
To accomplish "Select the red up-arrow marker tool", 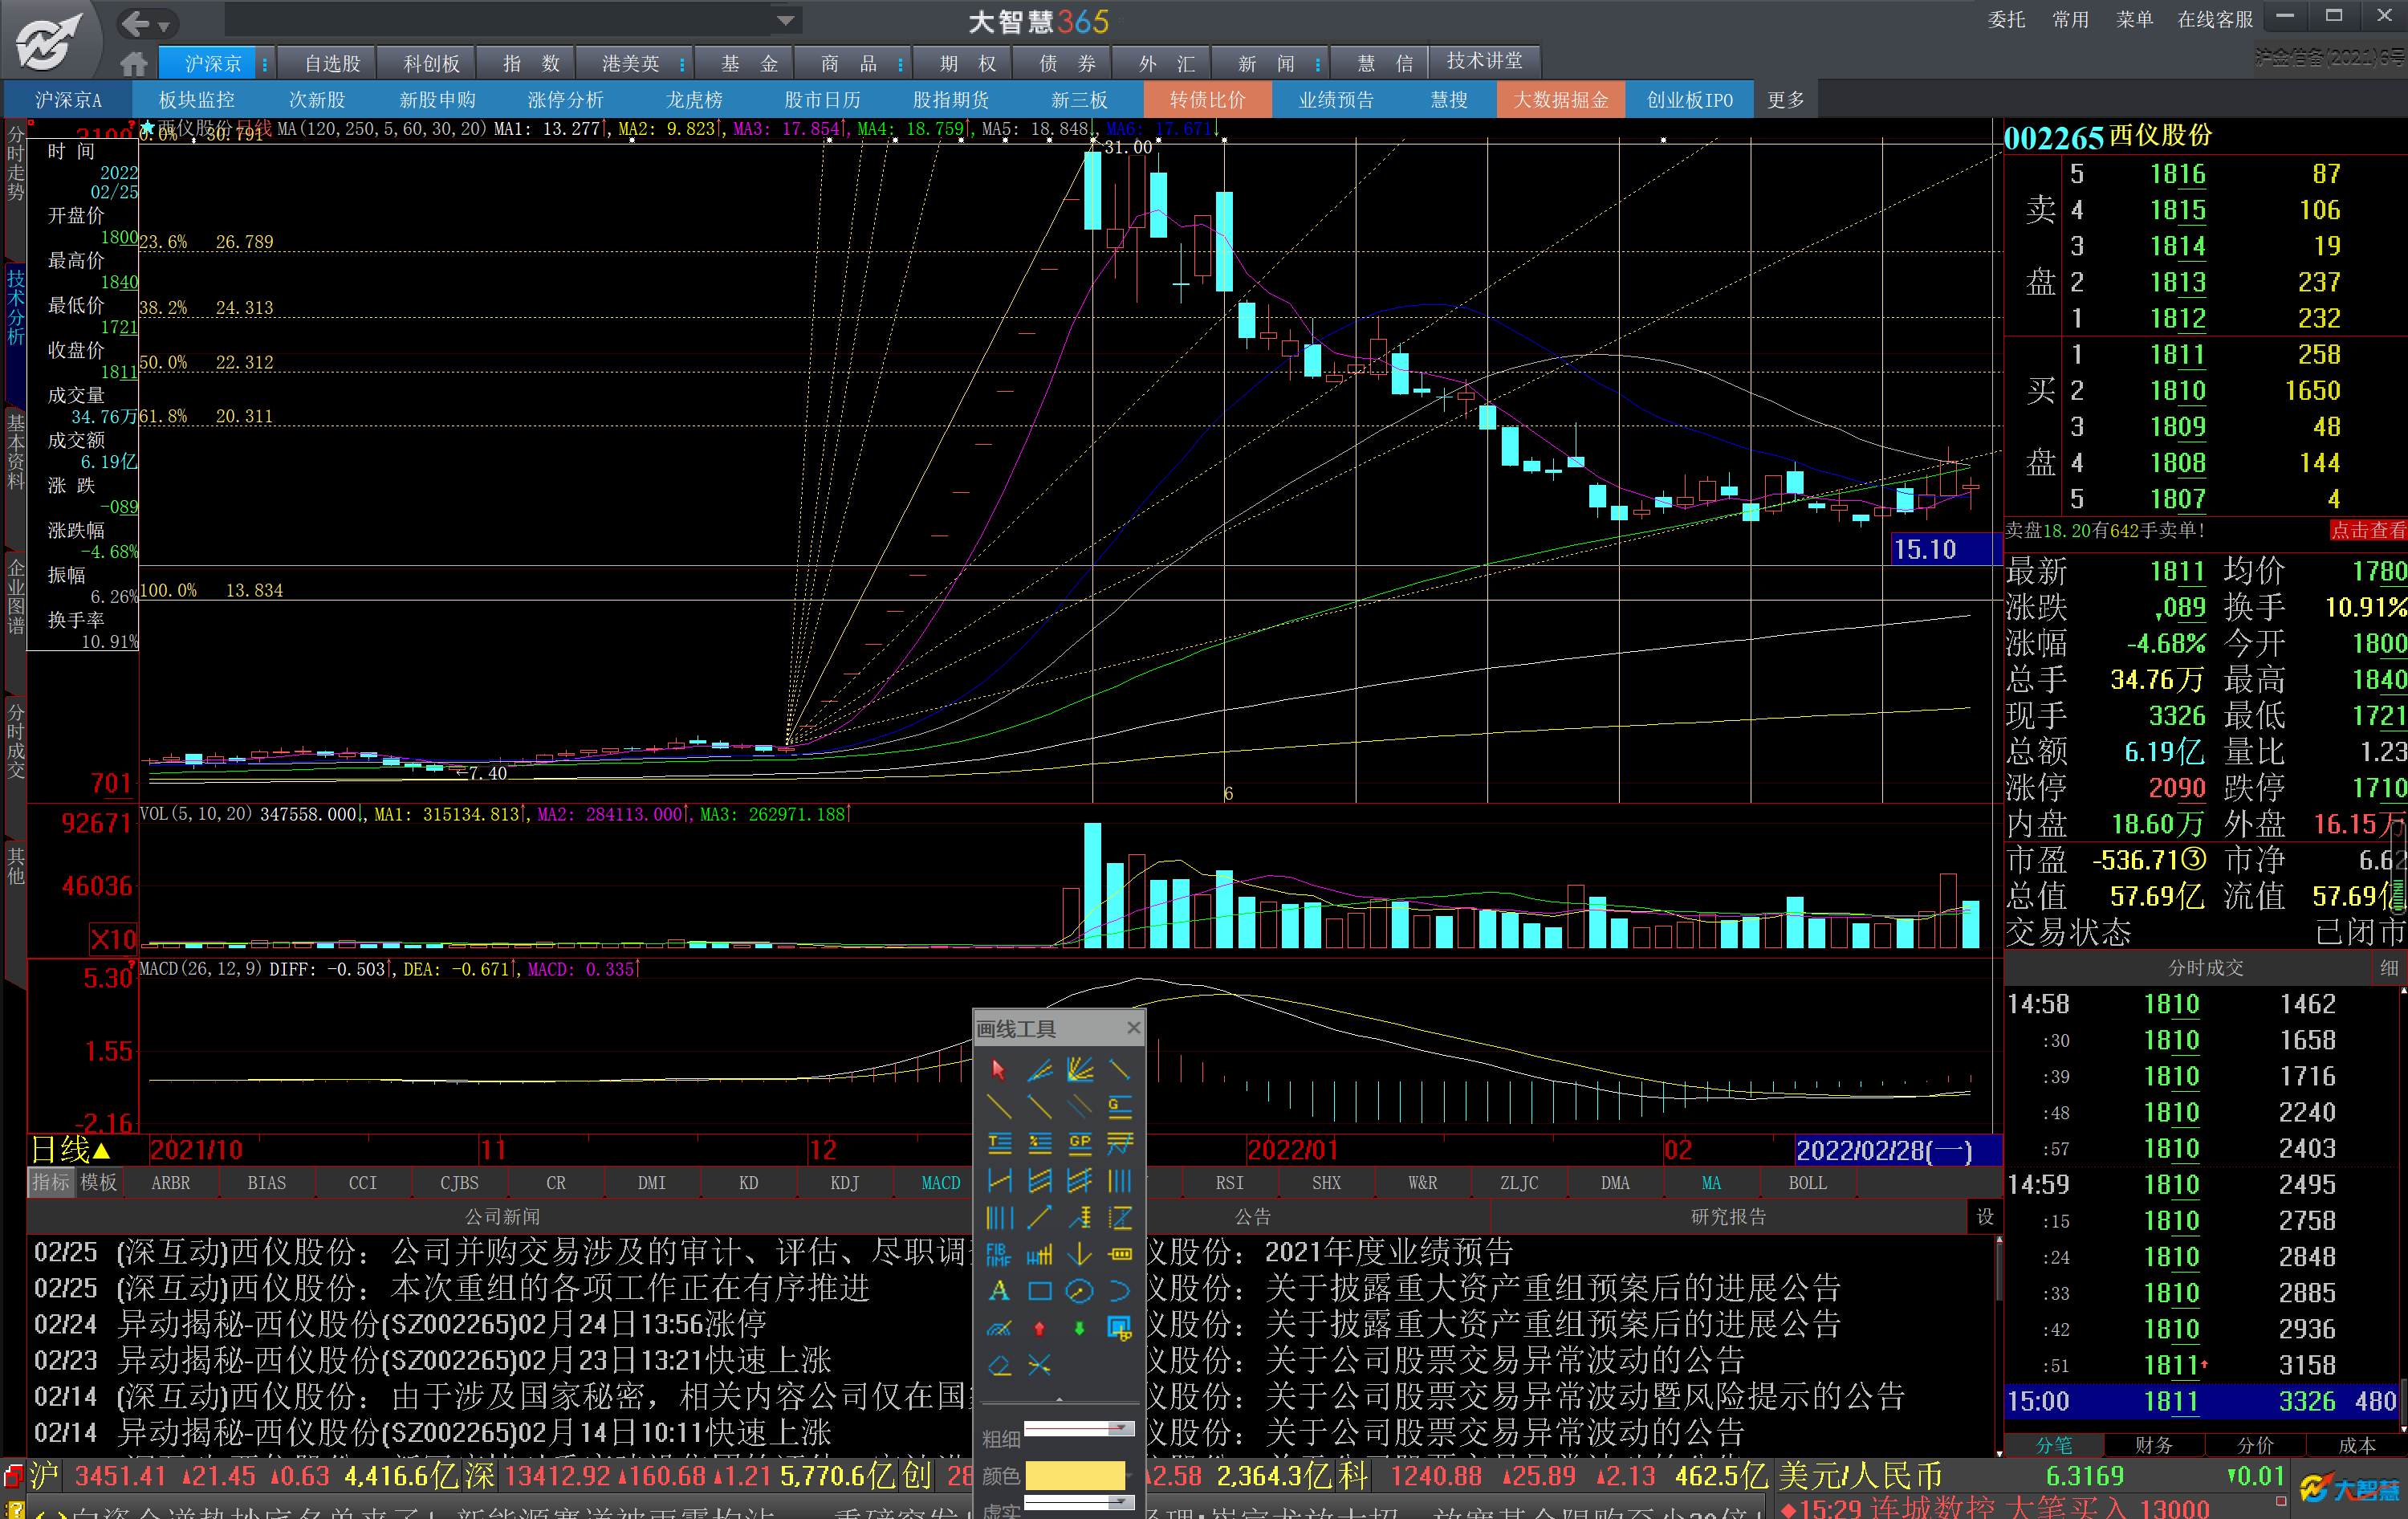I will [x=1039, y=1328].
